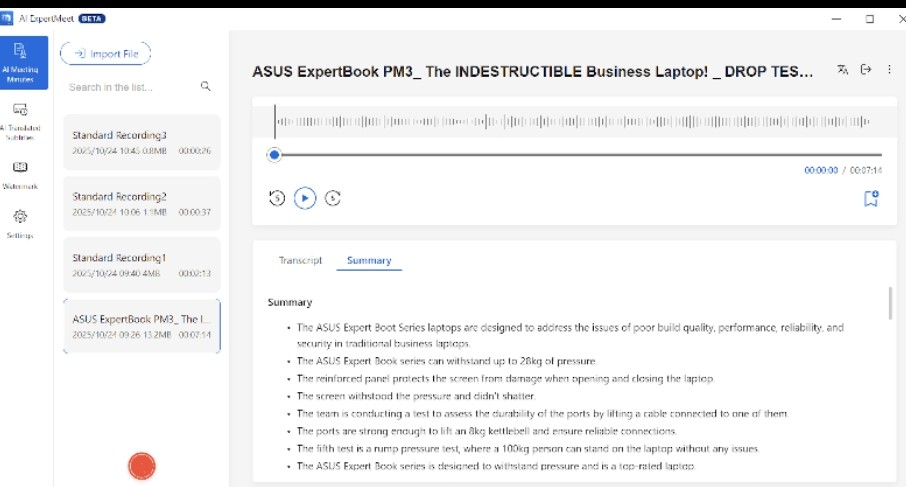This screenshot has width=906, height=487.
Task: Click the playback progress slider handle
Action: click(274, 155)
